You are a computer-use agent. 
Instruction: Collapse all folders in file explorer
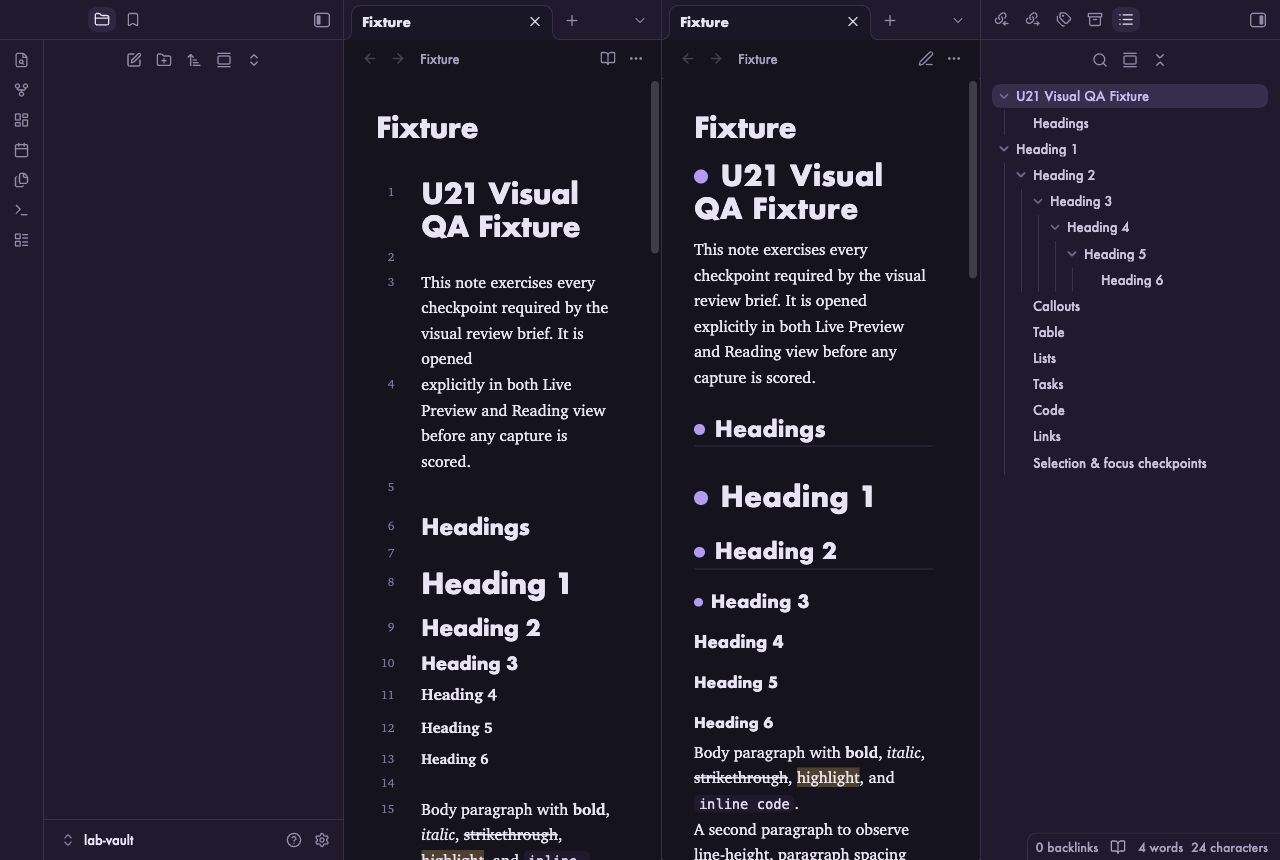pos(254,60)
